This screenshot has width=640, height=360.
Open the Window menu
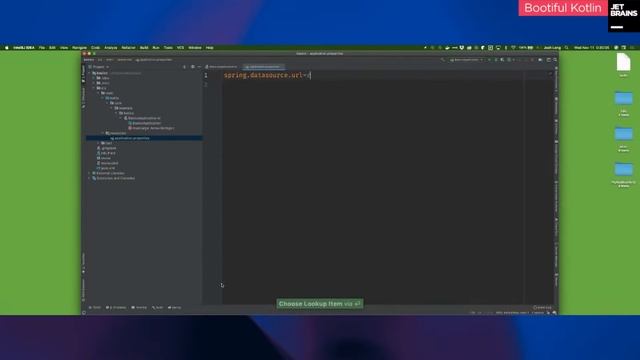click(x=195, y=48)
